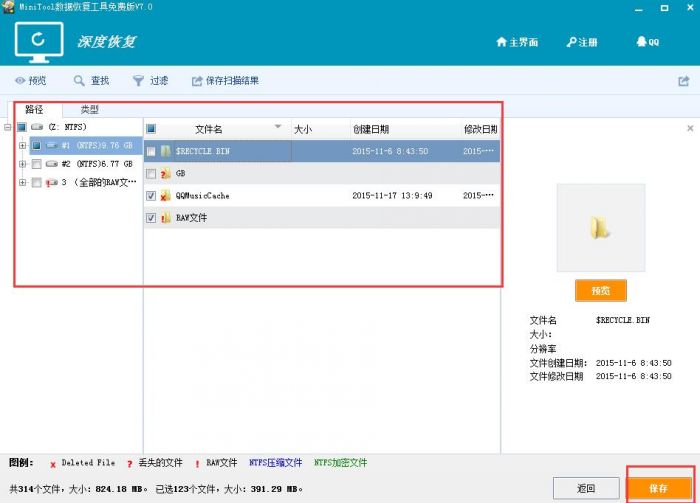
Task: Select the RAW文件 row name
Action: pyautogui.click(x=192, y=218)
